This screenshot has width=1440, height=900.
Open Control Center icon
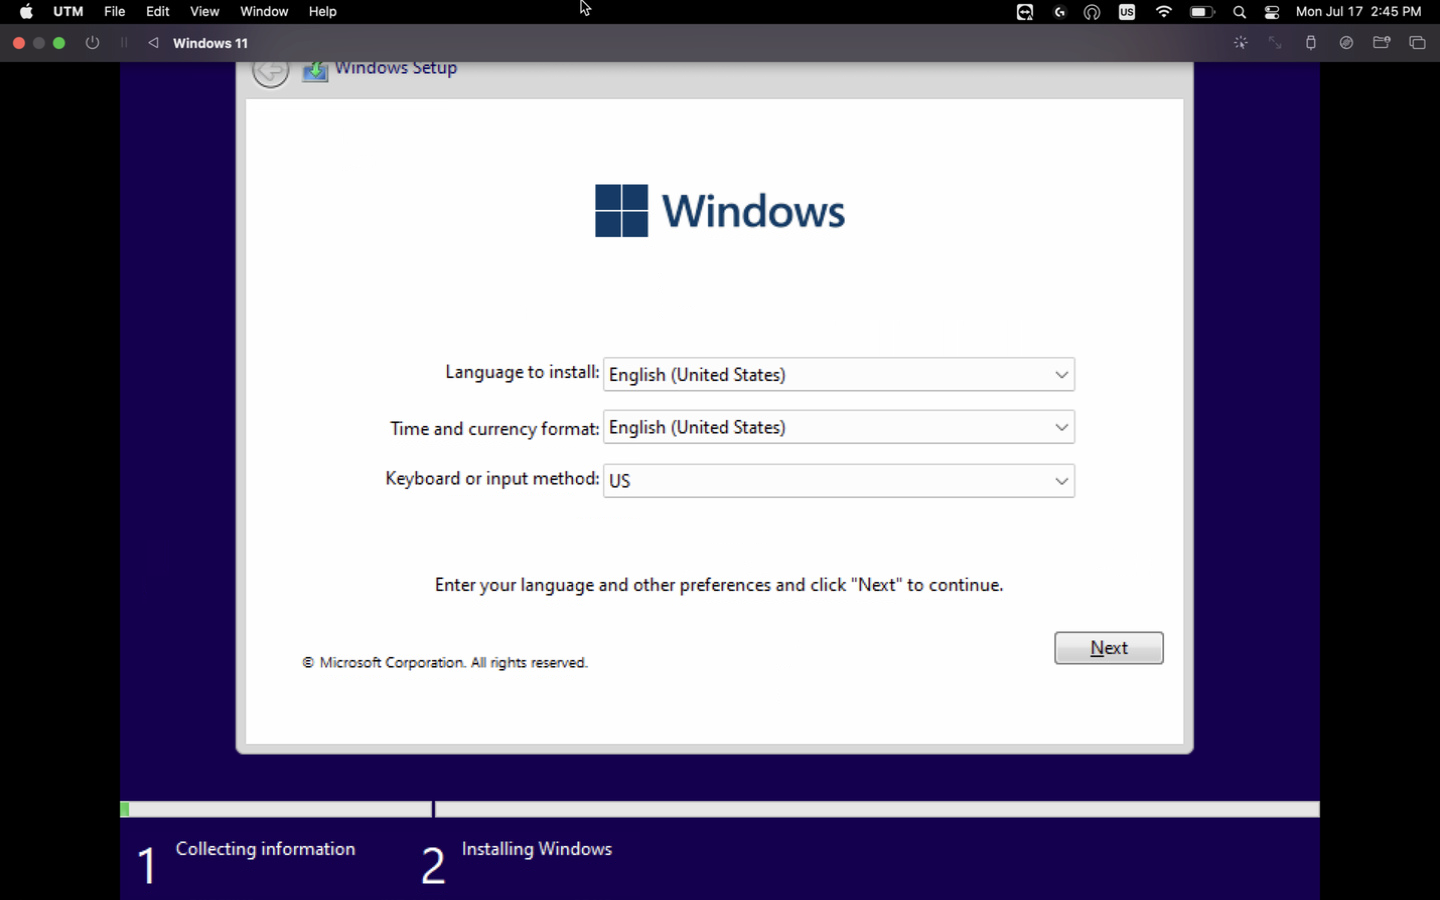pyautogui.click(x=1272, y=12)
